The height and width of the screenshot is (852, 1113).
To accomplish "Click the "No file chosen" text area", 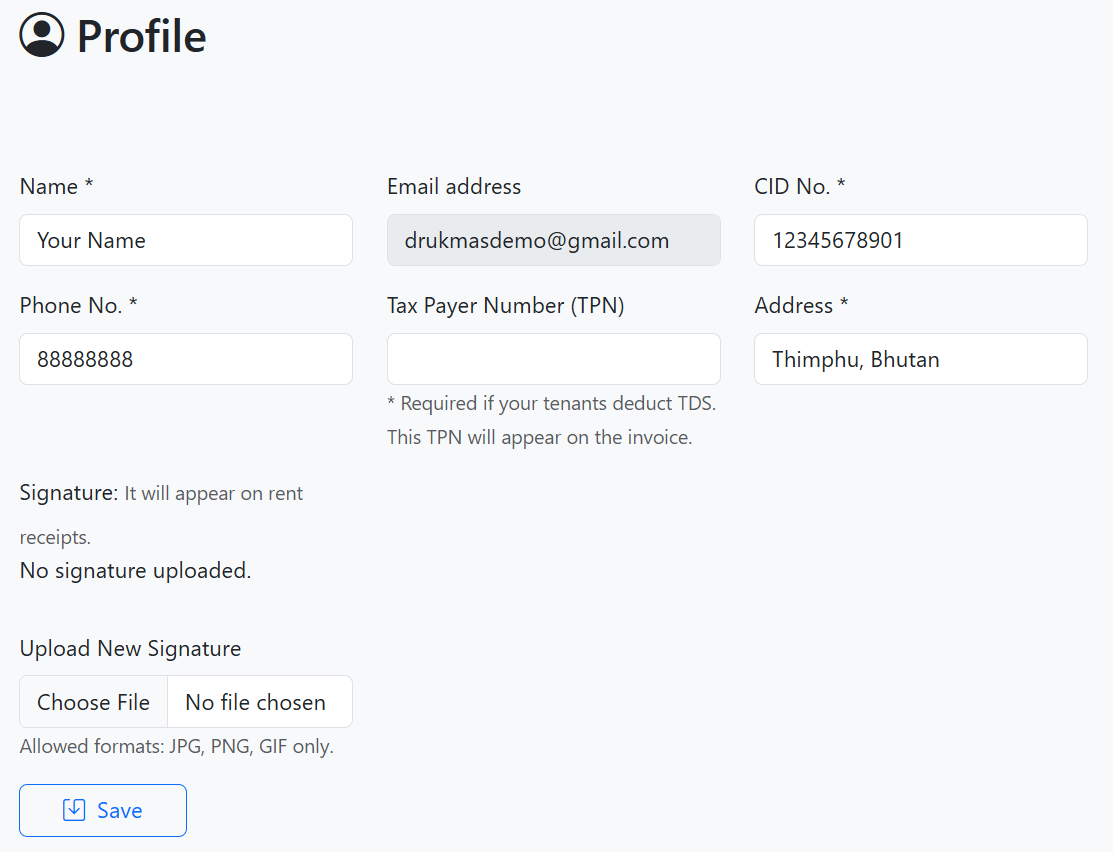I will coord(256,702).
